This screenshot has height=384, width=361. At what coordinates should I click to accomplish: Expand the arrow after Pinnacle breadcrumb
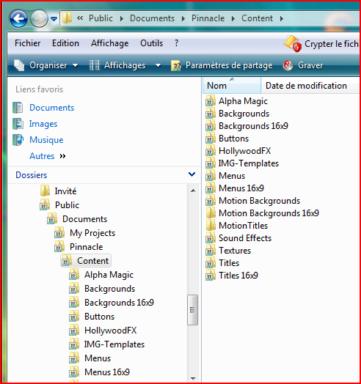point(233,19)
